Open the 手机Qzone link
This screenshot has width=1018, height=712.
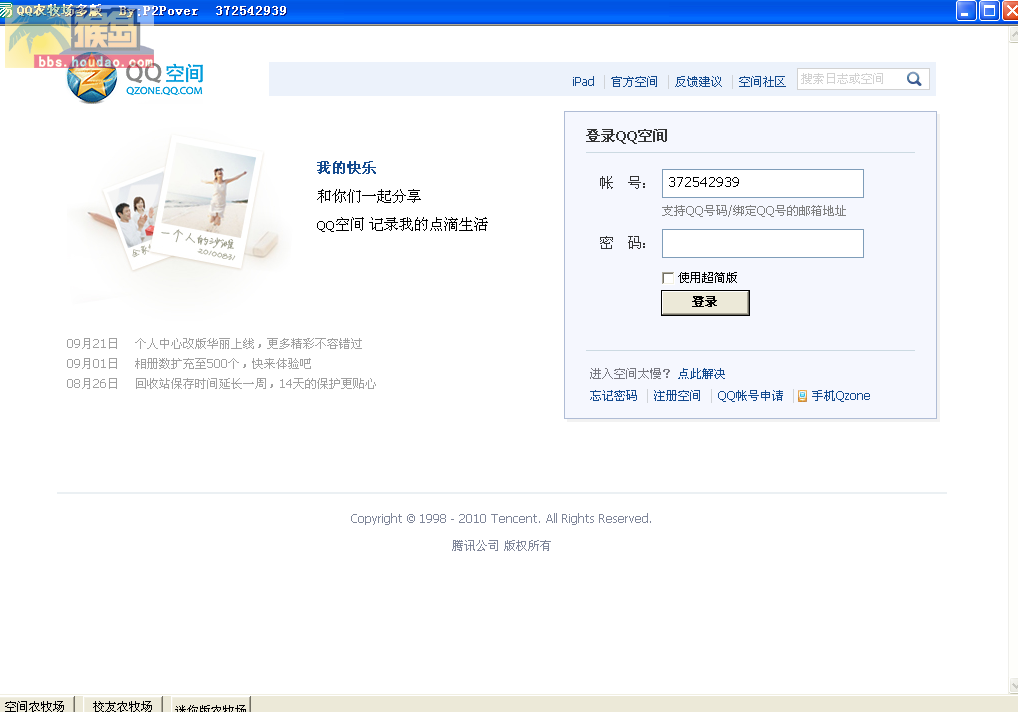tap(841, 396)
